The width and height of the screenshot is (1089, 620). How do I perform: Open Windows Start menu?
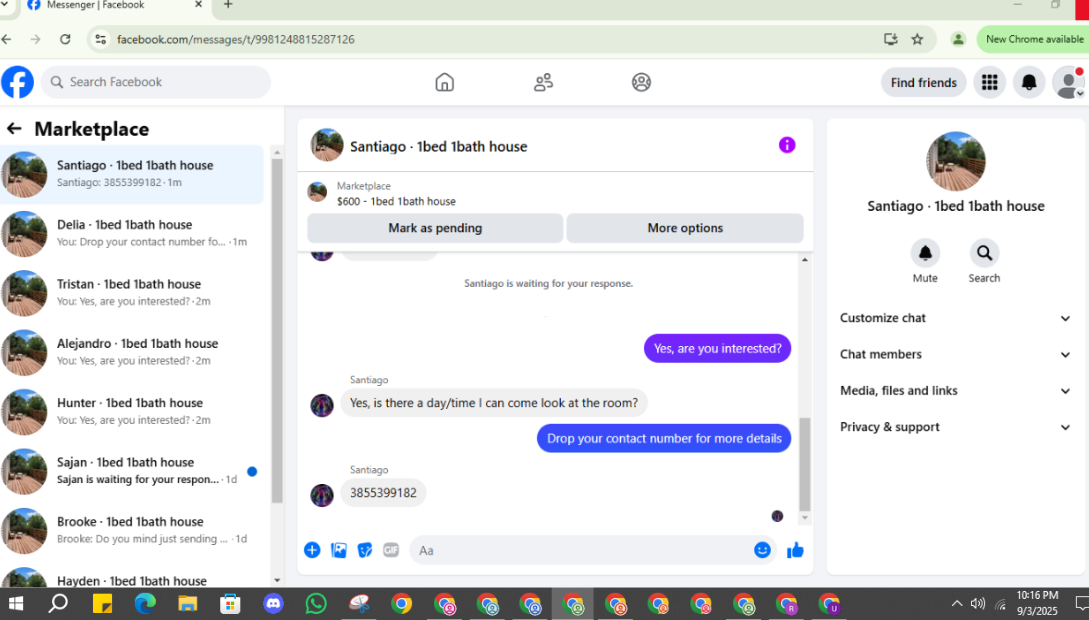(16, 604)
